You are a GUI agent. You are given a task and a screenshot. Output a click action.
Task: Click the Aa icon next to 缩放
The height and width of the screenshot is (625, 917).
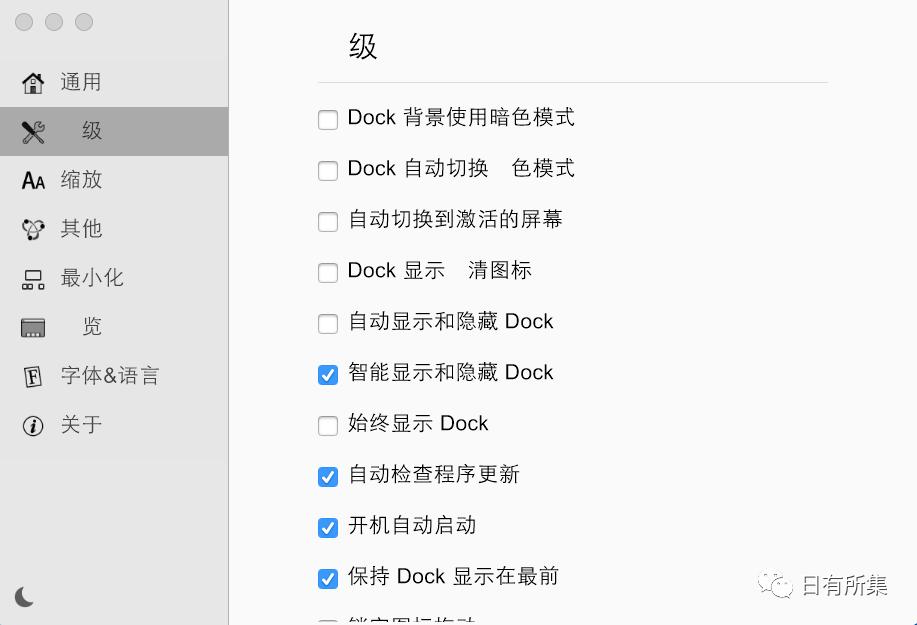(31, 180)
